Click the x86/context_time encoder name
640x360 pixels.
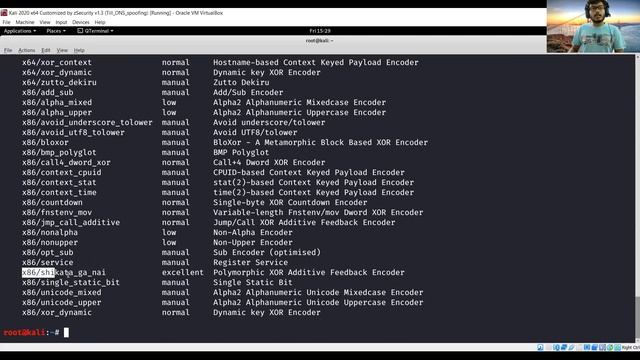click(x=59, y=192)
